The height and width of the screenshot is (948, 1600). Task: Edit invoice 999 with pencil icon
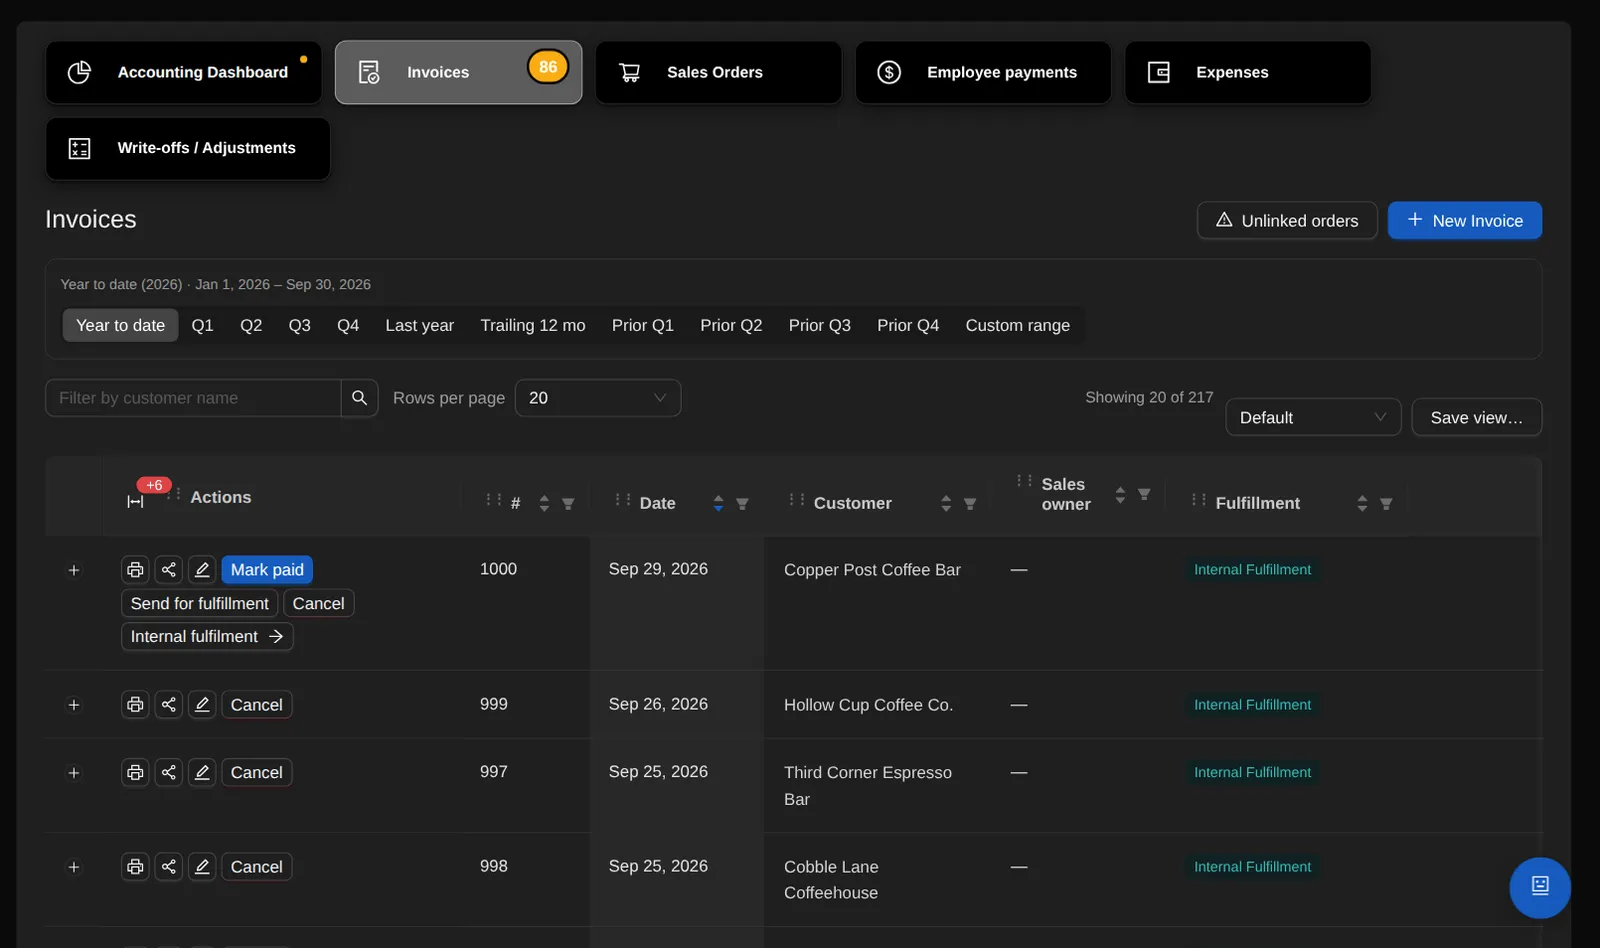coord(202,705)
